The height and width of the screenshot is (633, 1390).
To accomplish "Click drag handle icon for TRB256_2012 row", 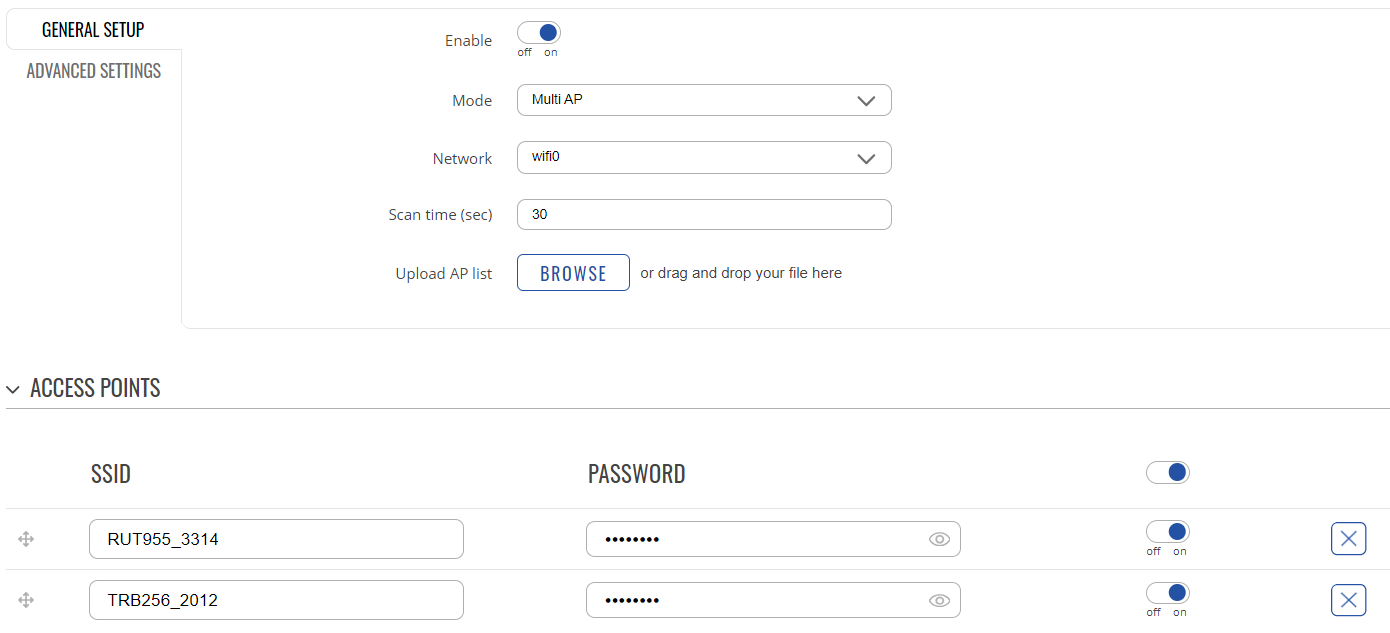I will point(26,600).
